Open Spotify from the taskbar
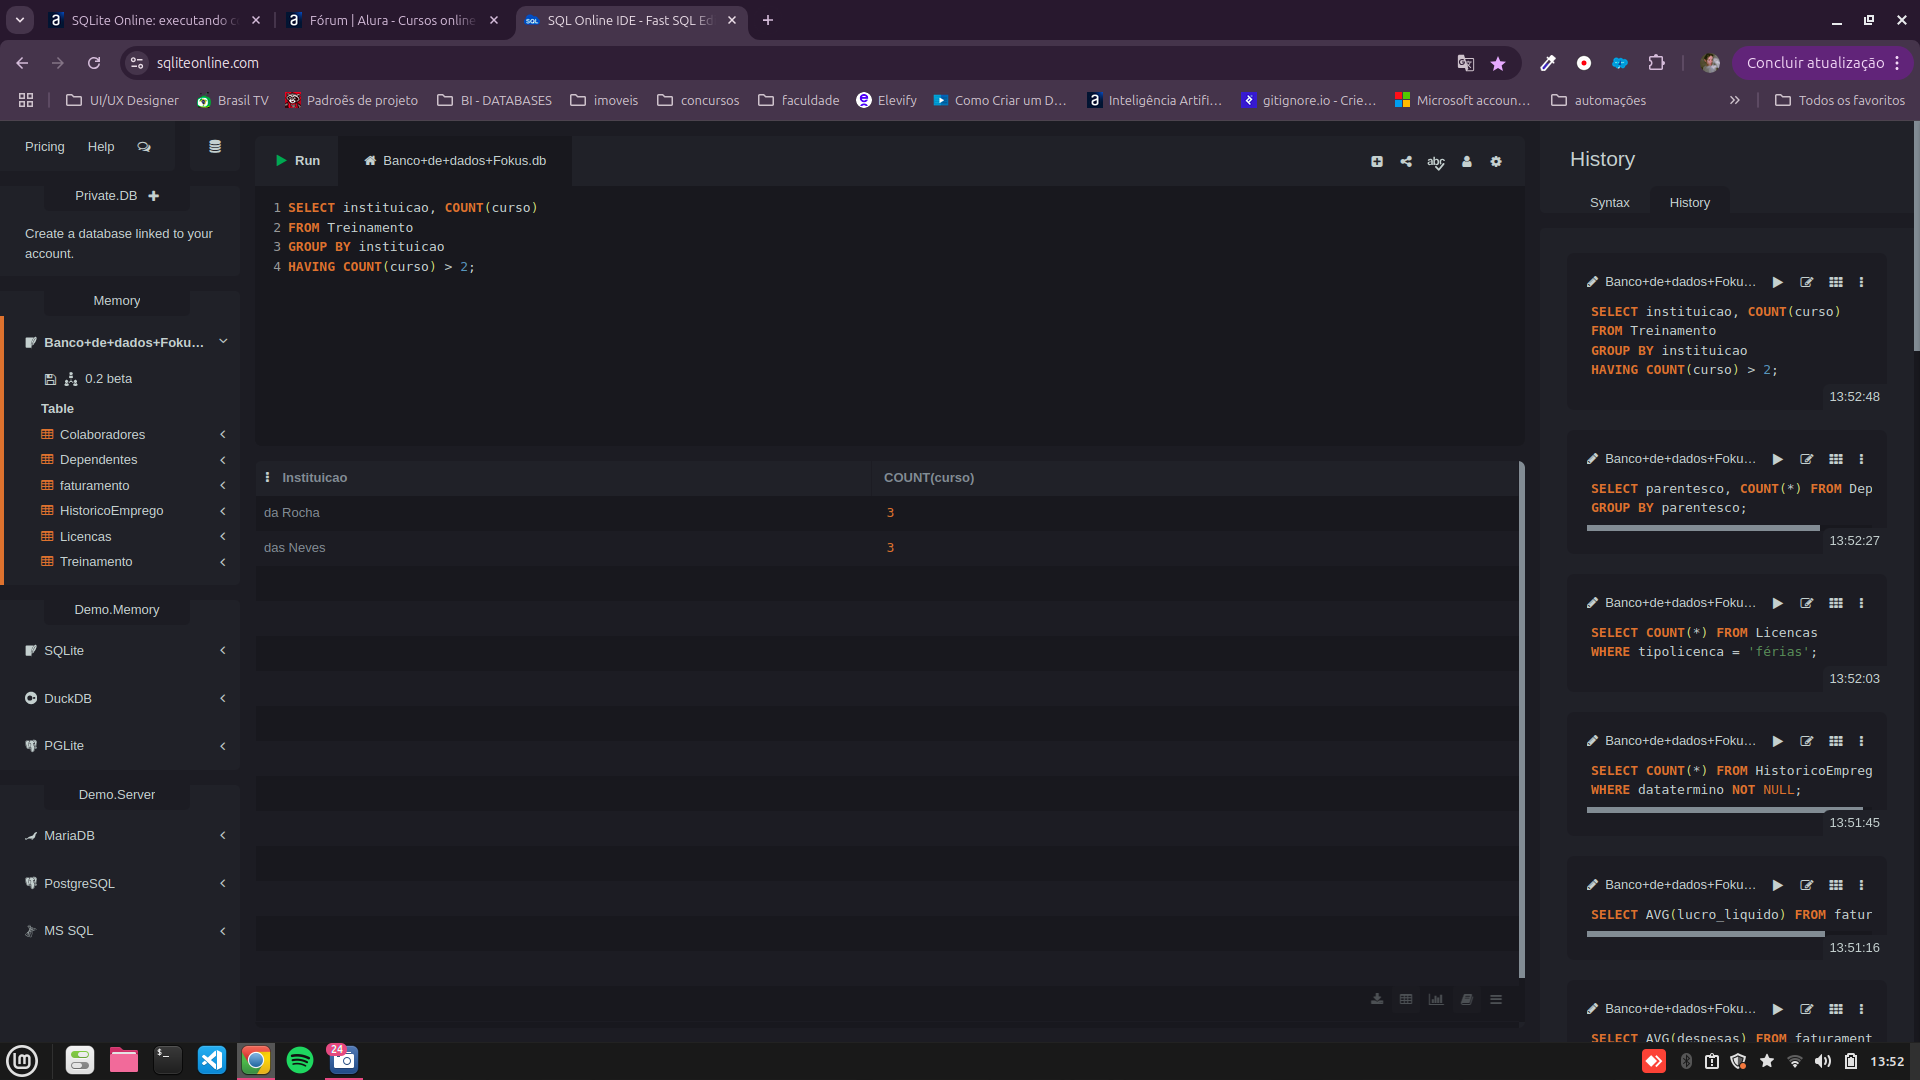 [300, 1060]
